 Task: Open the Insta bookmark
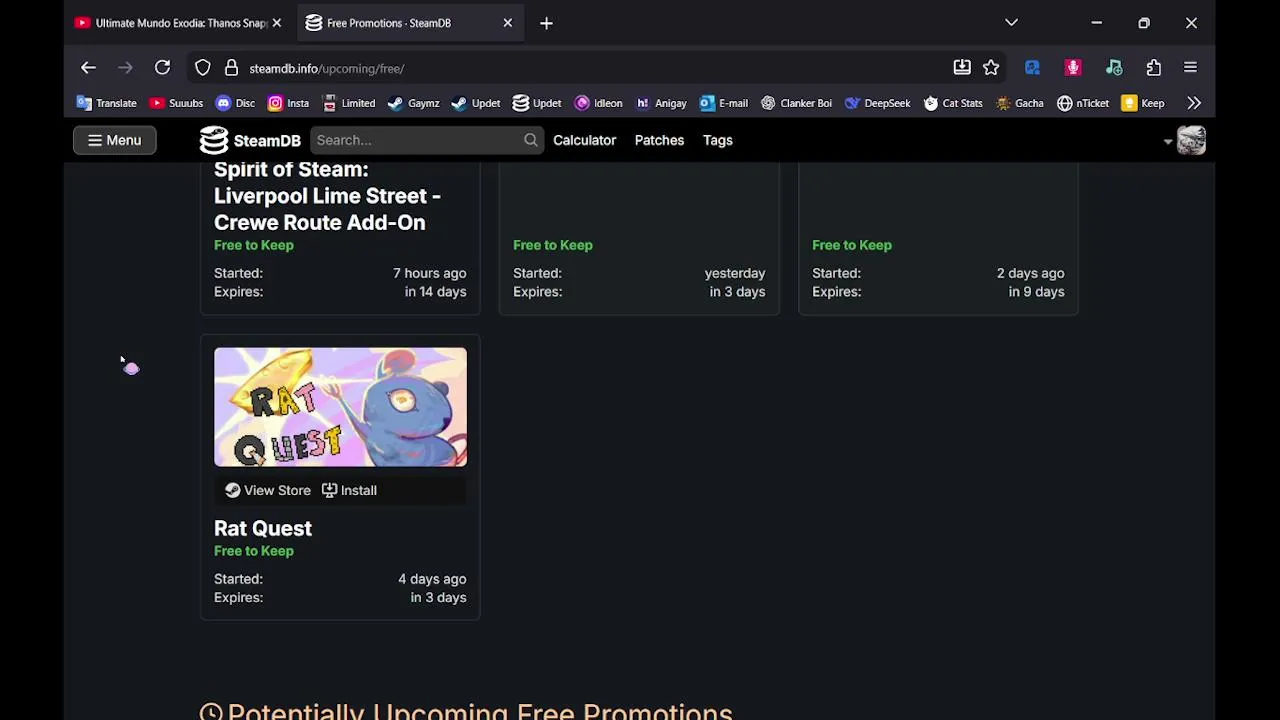[x=288, y=103]
